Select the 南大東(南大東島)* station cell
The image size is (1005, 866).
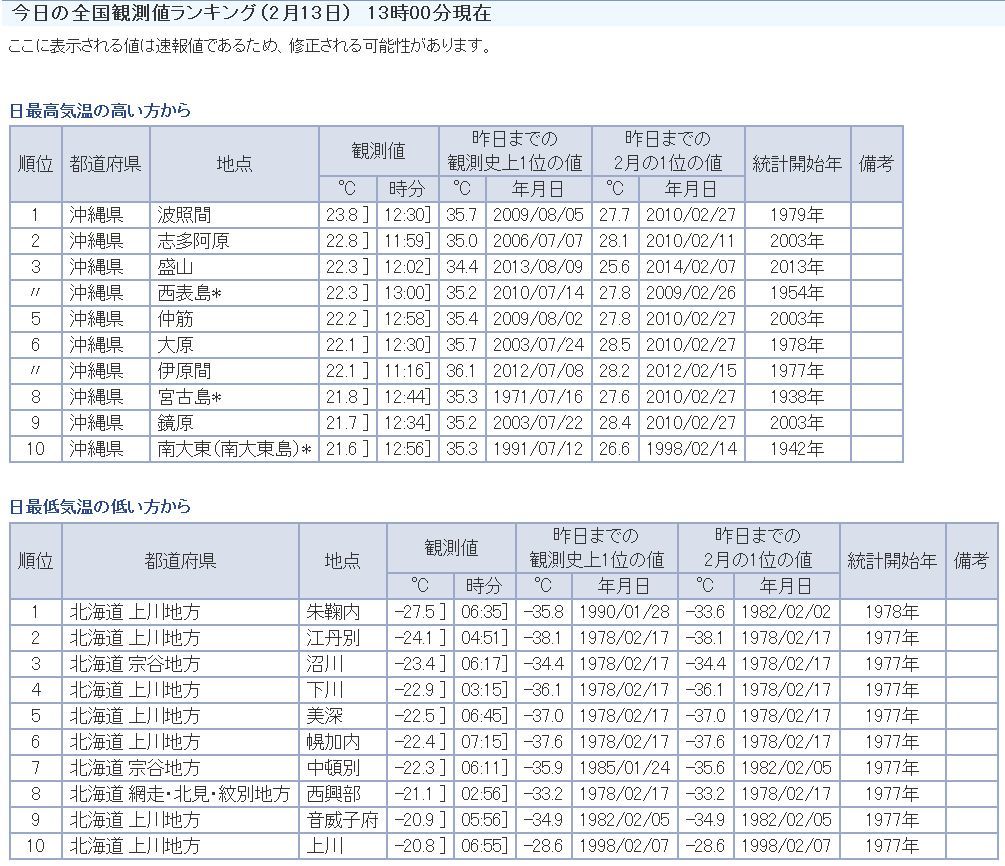point(234,449)
